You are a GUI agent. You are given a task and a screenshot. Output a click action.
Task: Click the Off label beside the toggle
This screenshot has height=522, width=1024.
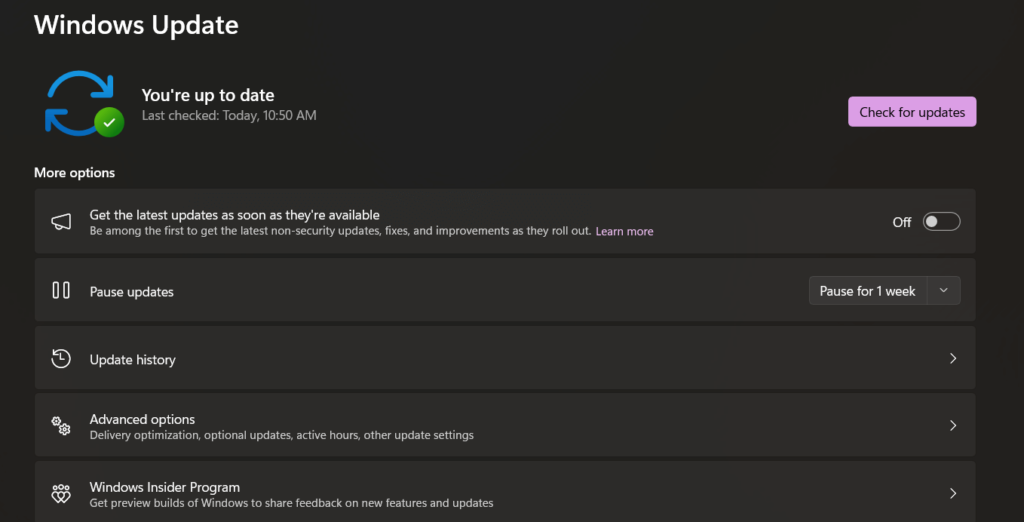click(x=902, y=222)
